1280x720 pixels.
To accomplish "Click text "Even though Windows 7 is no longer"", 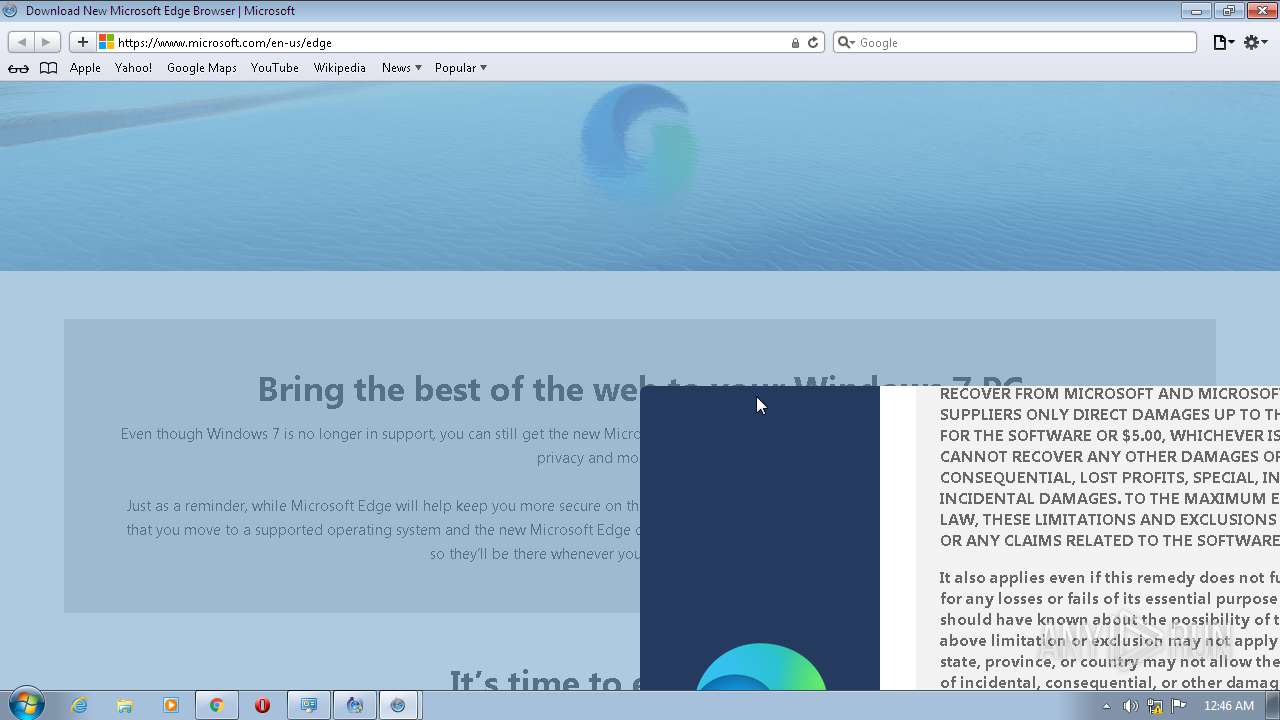I will [380, 445].
